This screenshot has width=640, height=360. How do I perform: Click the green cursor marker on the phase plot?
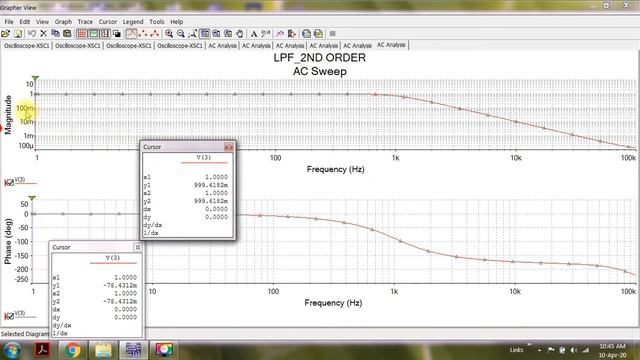point(32,198)
